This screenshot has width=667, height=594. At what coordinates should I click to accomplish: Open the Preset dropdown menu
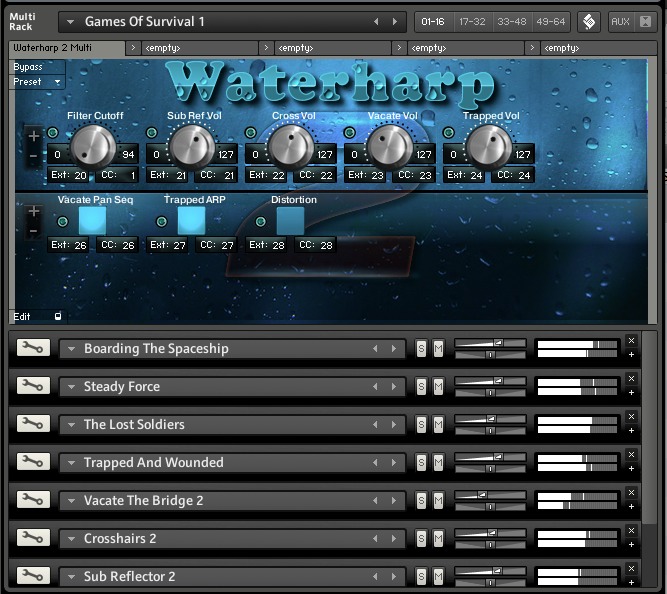tap(38, 82)
